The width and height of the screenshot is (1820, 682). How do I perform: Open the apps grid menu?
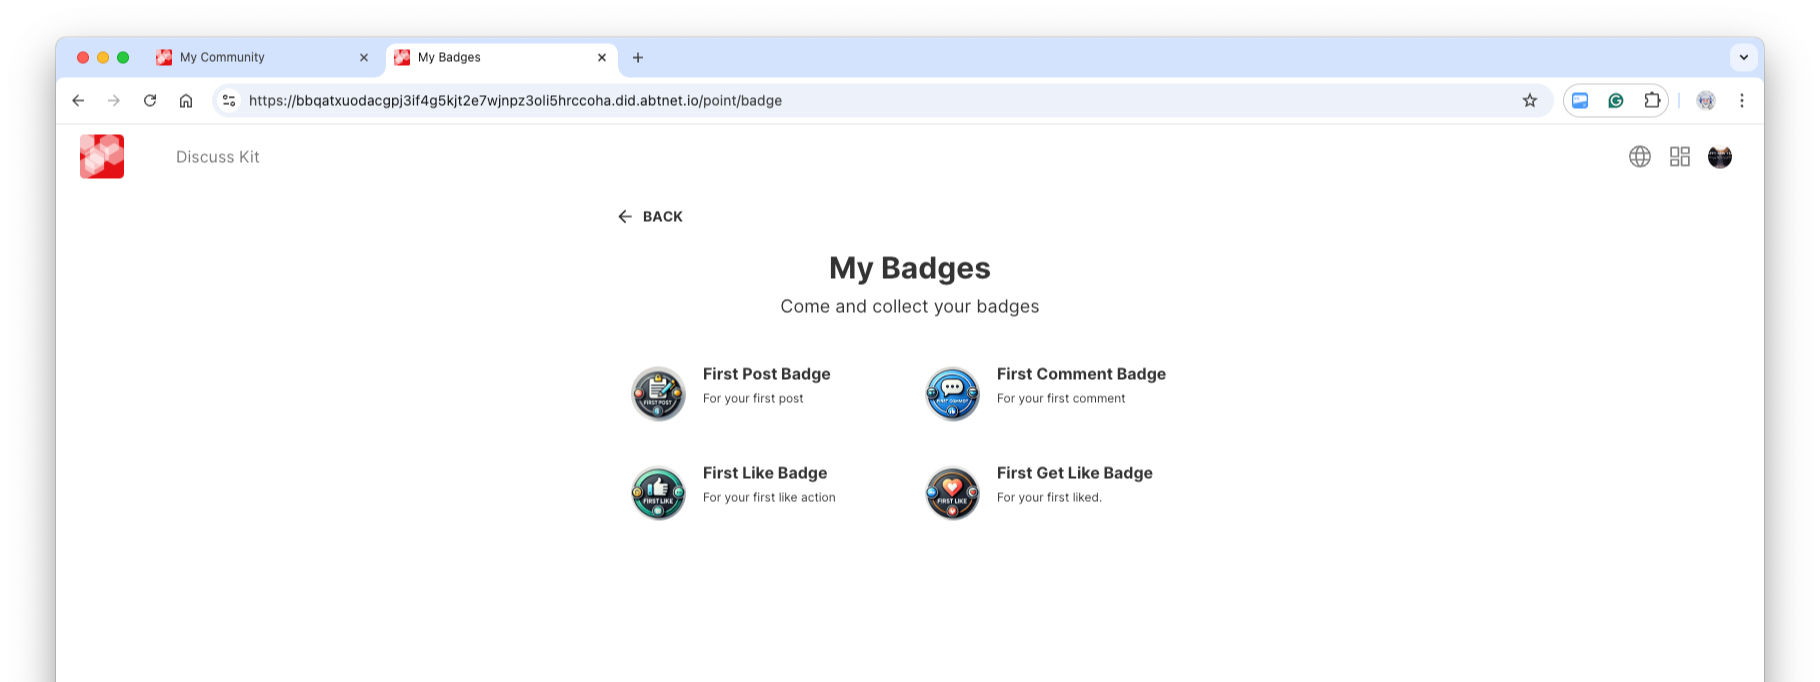point(1680,157)
